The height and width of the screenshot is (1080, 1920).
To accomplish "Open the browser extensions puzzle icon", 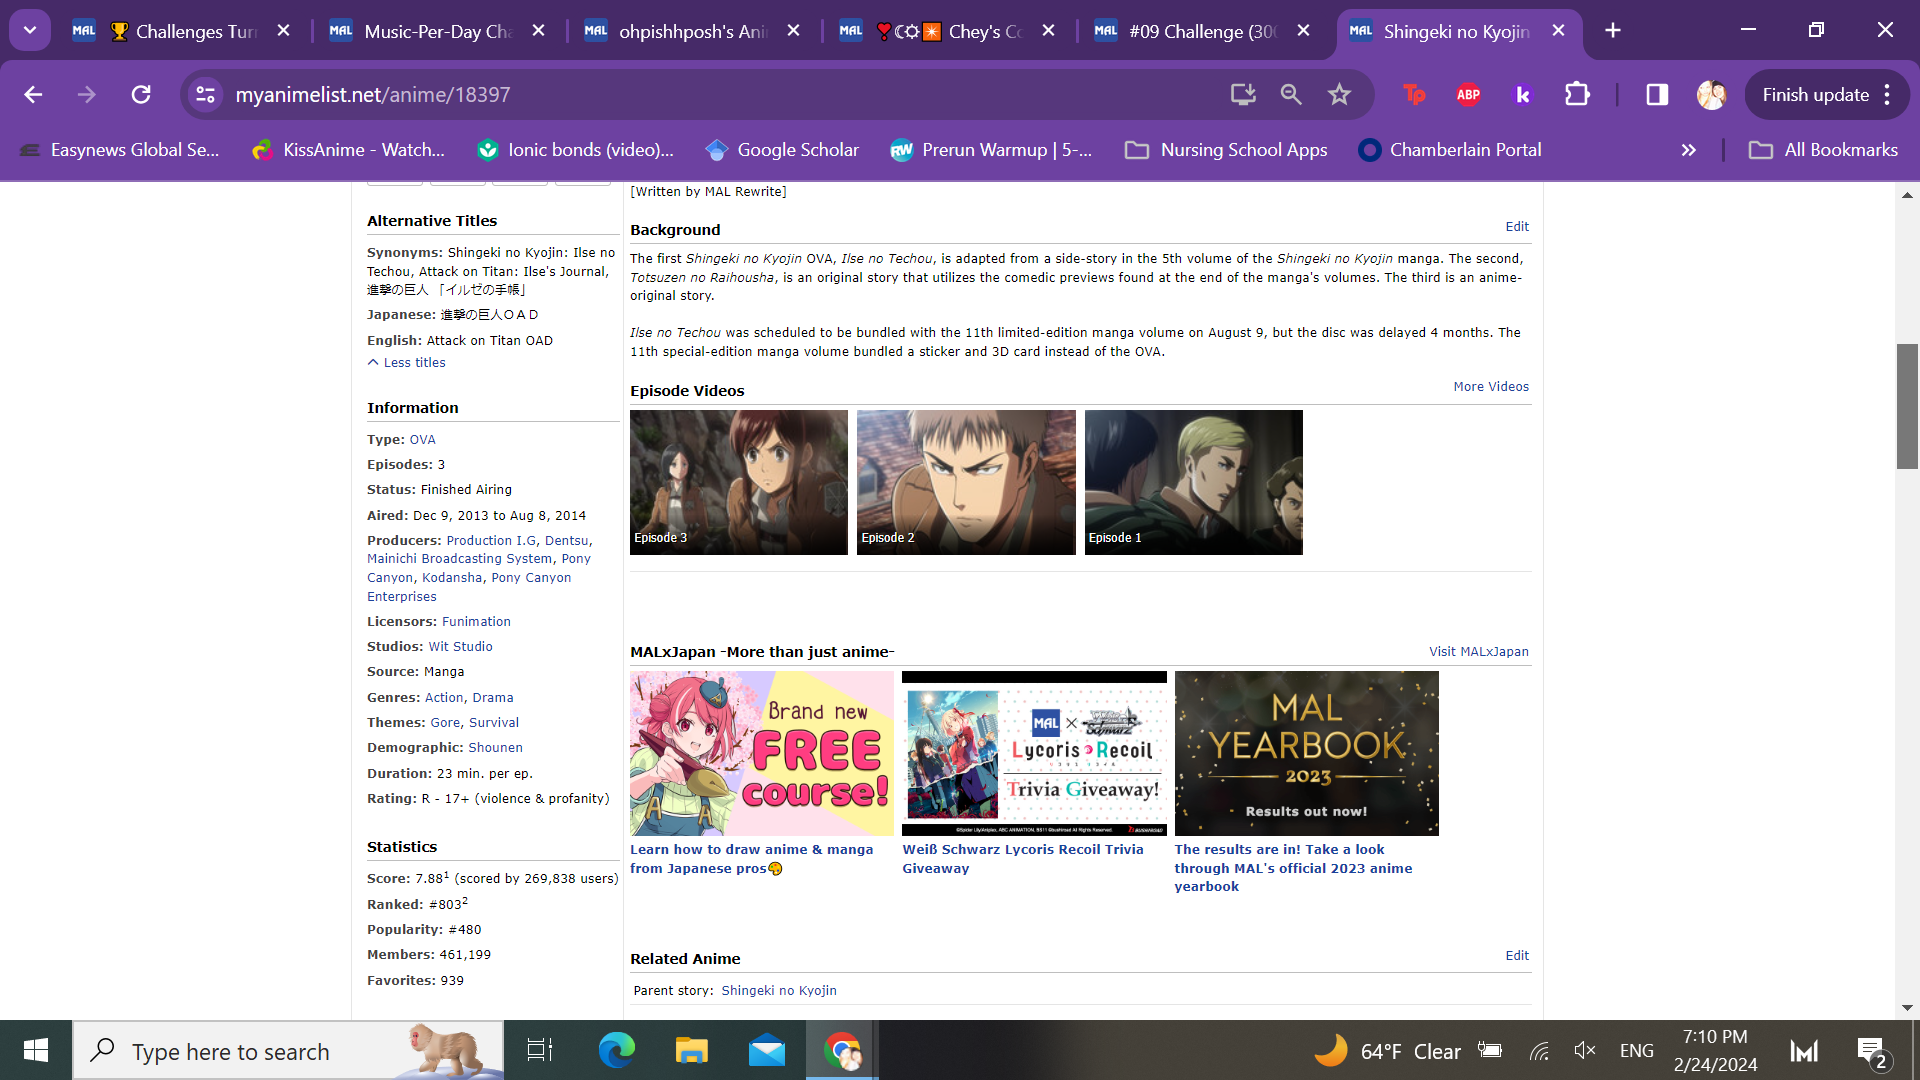I will pos(1577,95).
